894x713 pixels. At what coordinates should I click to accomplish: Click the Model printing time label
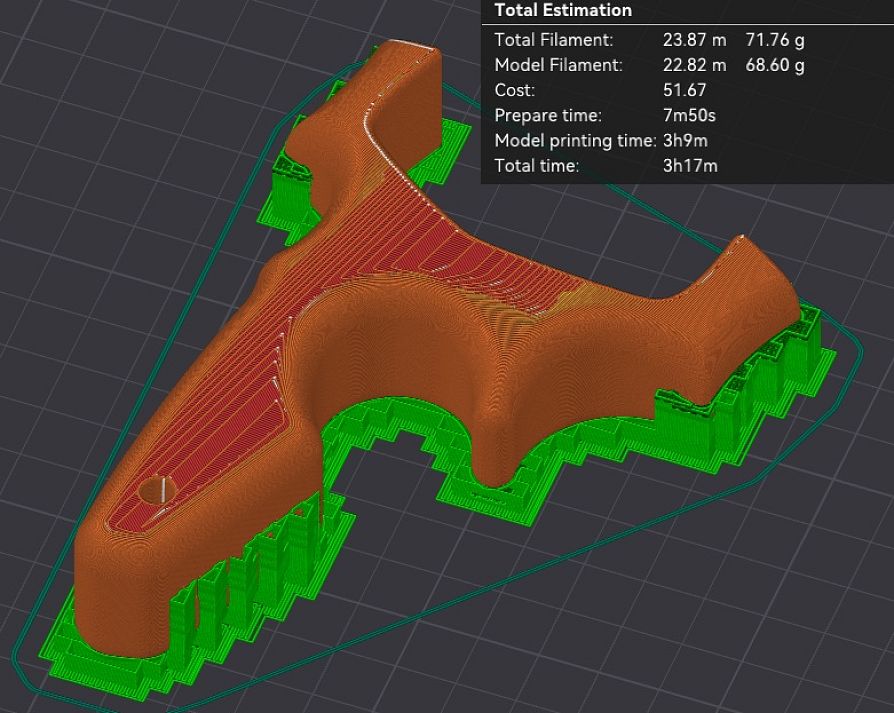tap(575, 140)
